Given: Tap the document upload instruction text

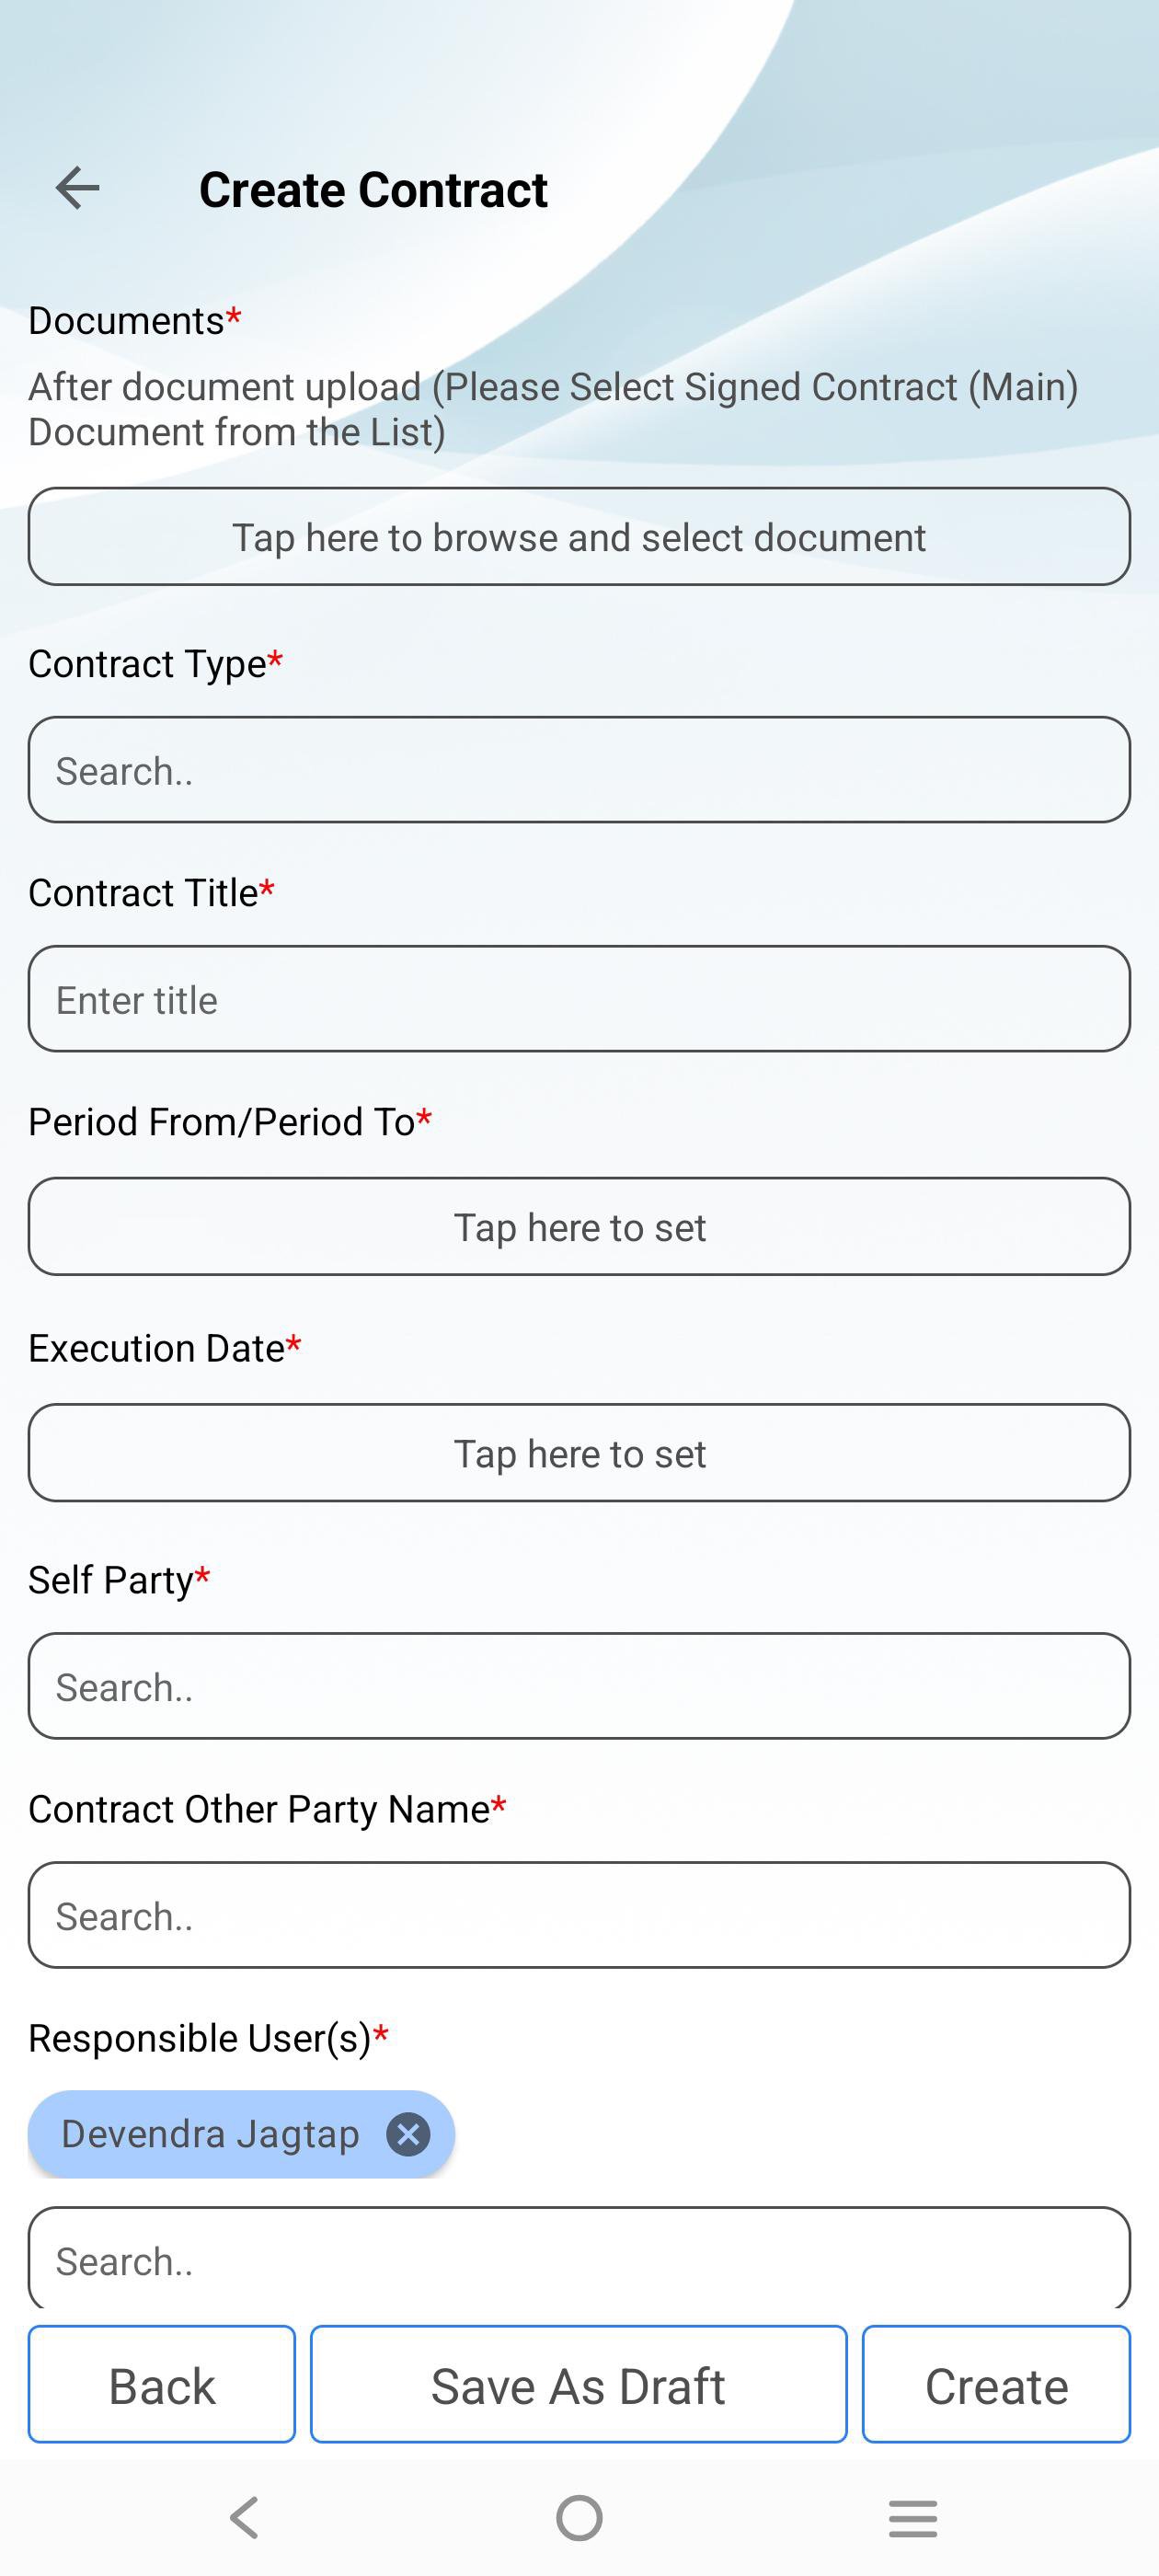Looking at the screenshot, I should [x=553, y=409].
